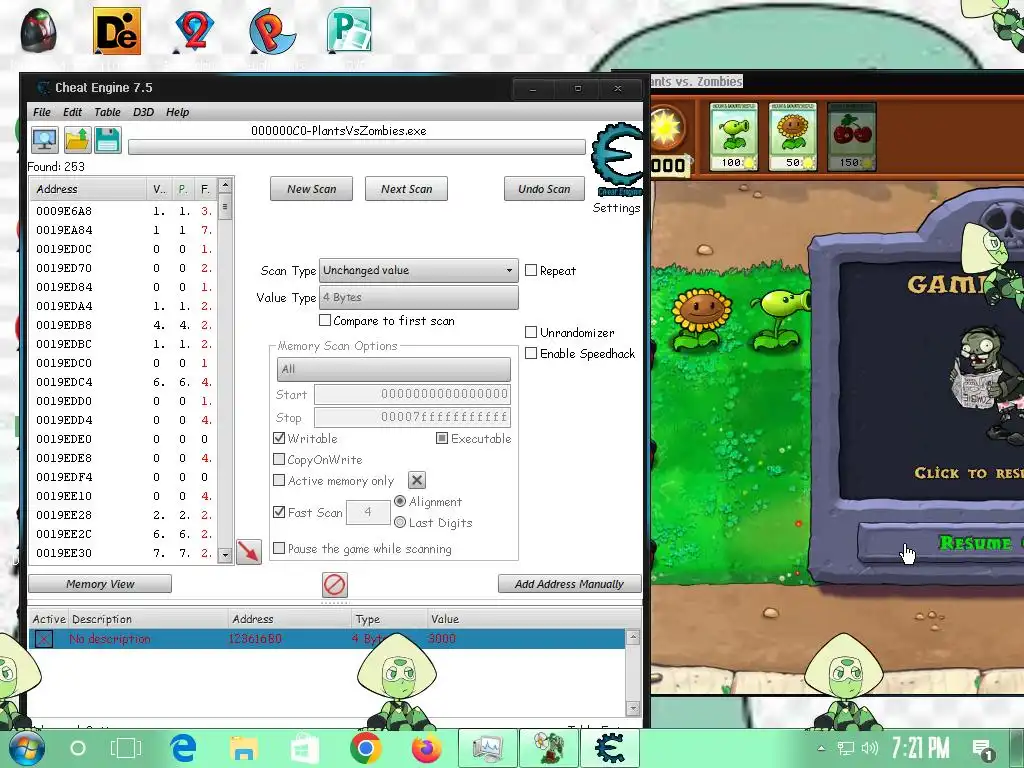Click the red clear address list icon

point(334,584)
